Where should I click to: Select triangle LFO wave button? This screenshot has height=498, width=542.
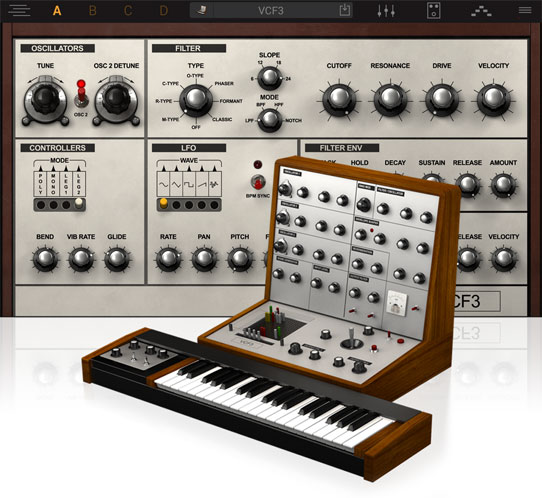pyautogui.click(x=176, y=205)
